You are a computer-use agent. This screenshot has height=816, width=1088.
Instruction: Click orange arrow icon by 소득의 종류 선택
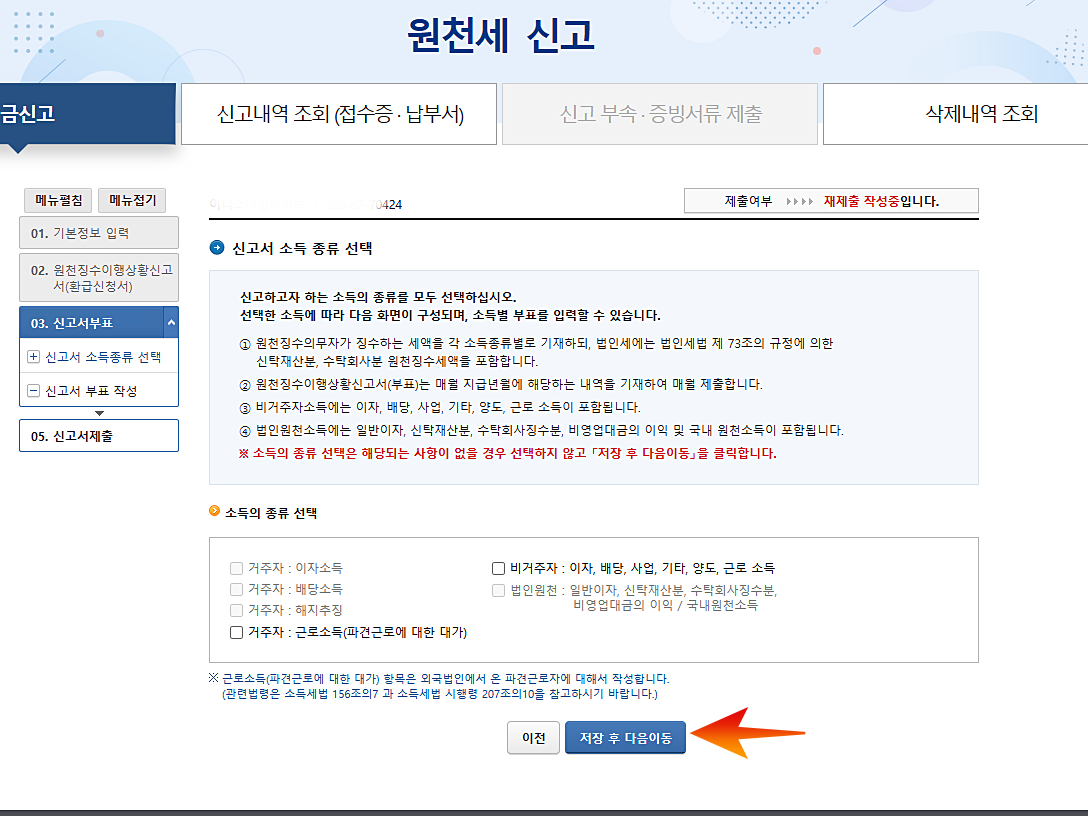214,511
